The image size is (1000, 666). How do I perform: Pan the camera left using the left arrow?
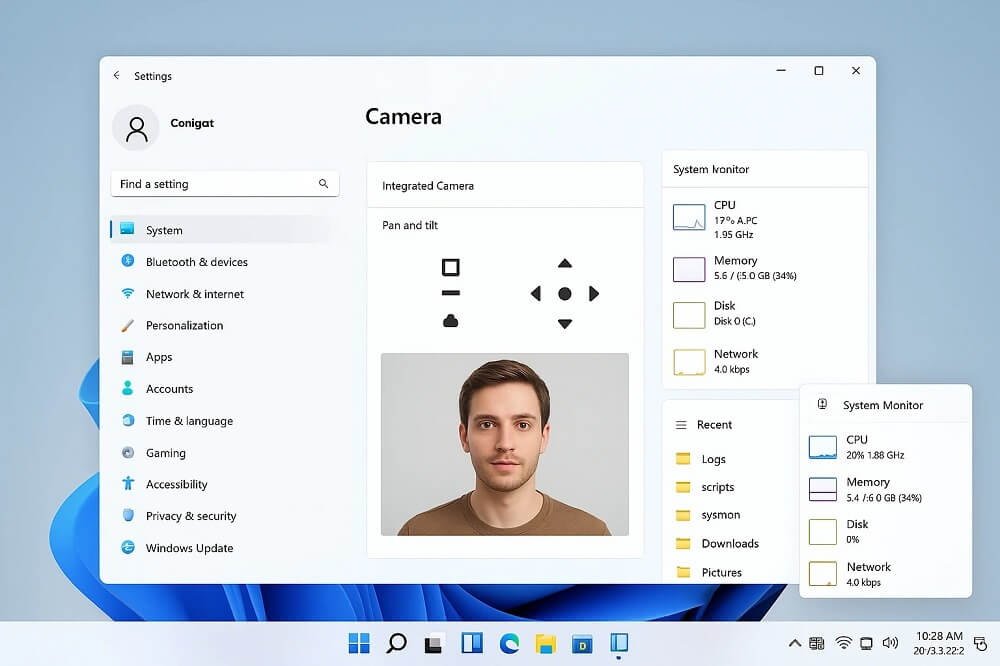pyautogui.click(x=536, y=293)
